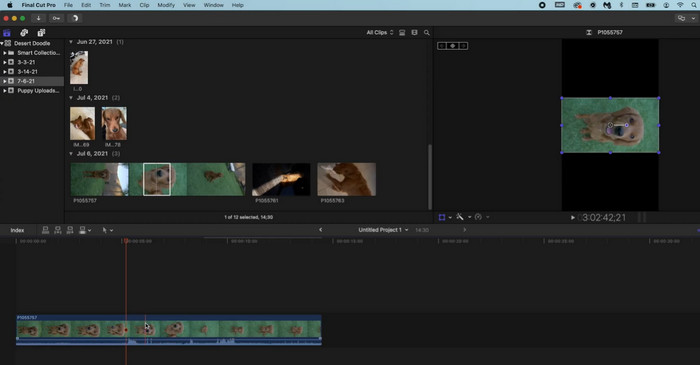Go to next keyframe in viewer
The height and width of the screenshot is (365, 700).
coord(463,46)
